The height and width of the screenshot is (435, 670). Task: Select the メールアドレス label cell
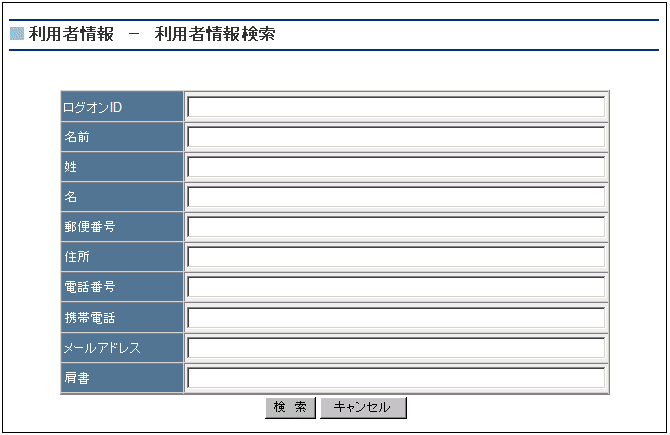[122, 348]
